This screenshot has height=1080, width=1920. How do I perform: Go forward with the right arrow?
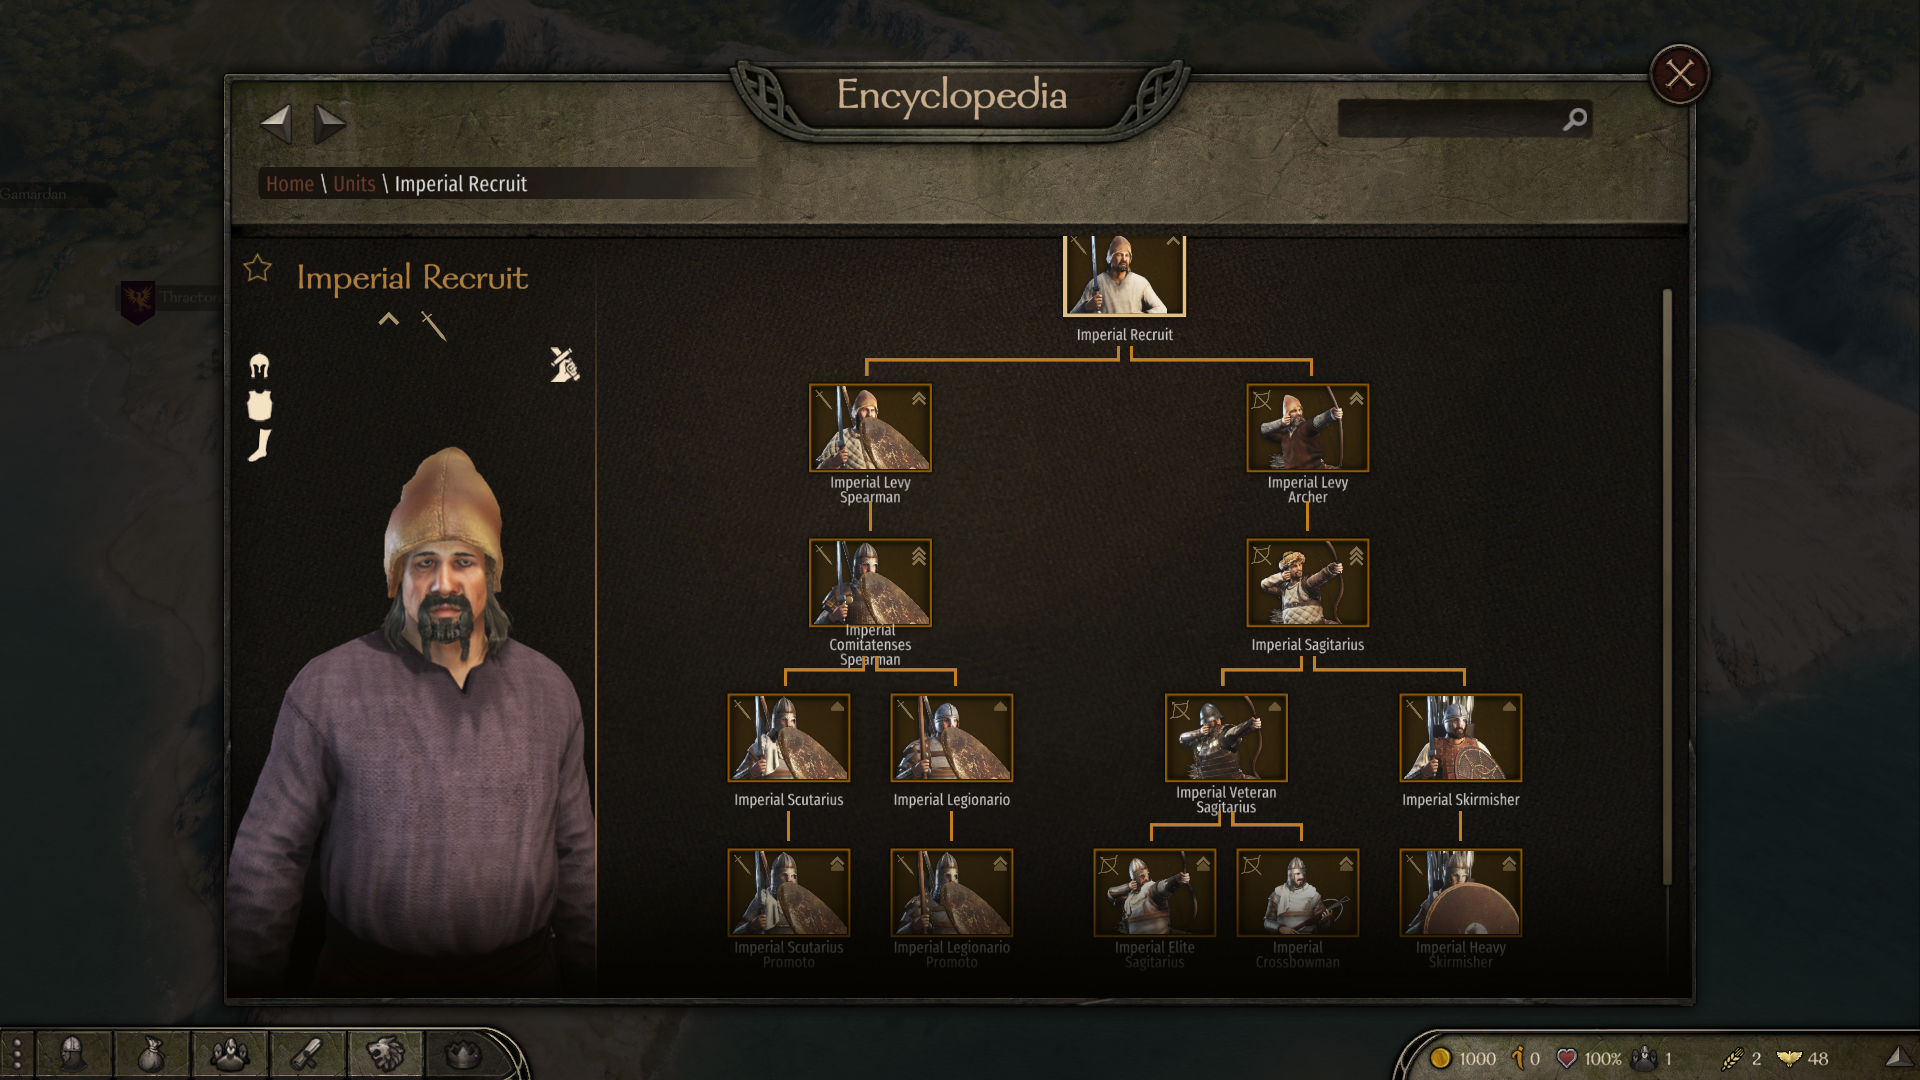330,124
